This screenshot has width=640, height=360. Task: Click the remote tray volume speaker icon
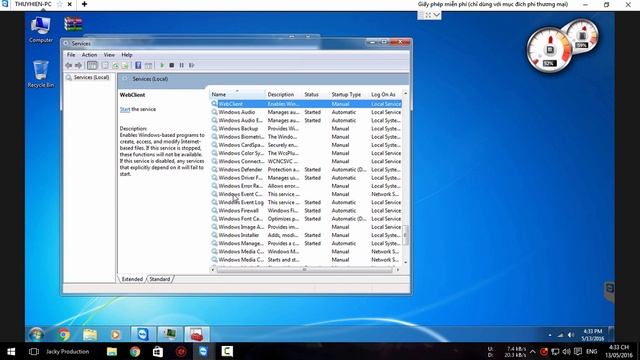click(571, 335)
